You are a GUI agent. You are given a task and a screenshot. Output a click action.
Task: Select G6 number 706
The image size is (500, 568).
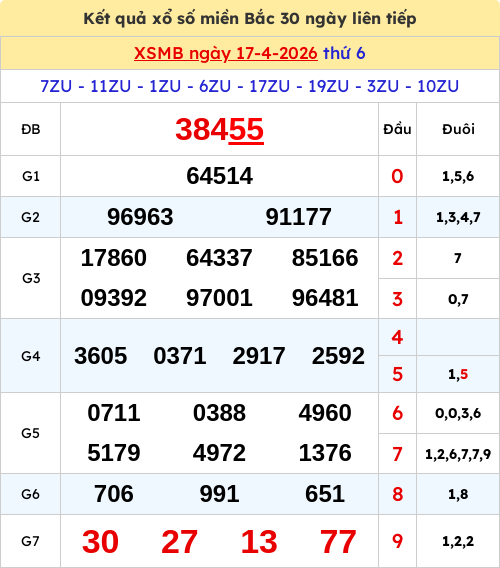pos(114,494)
